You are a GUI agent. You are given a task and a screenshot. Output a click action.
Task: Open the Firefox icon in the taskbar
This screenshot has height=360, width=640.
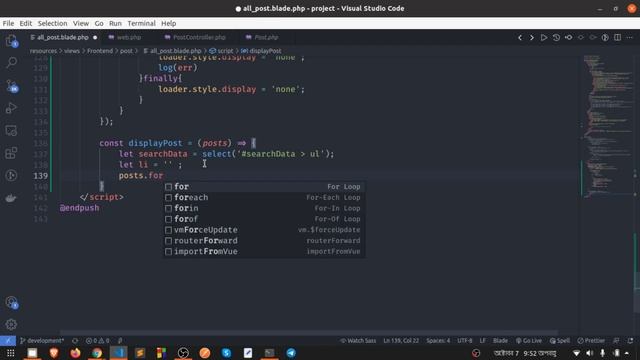click(75, 353)
